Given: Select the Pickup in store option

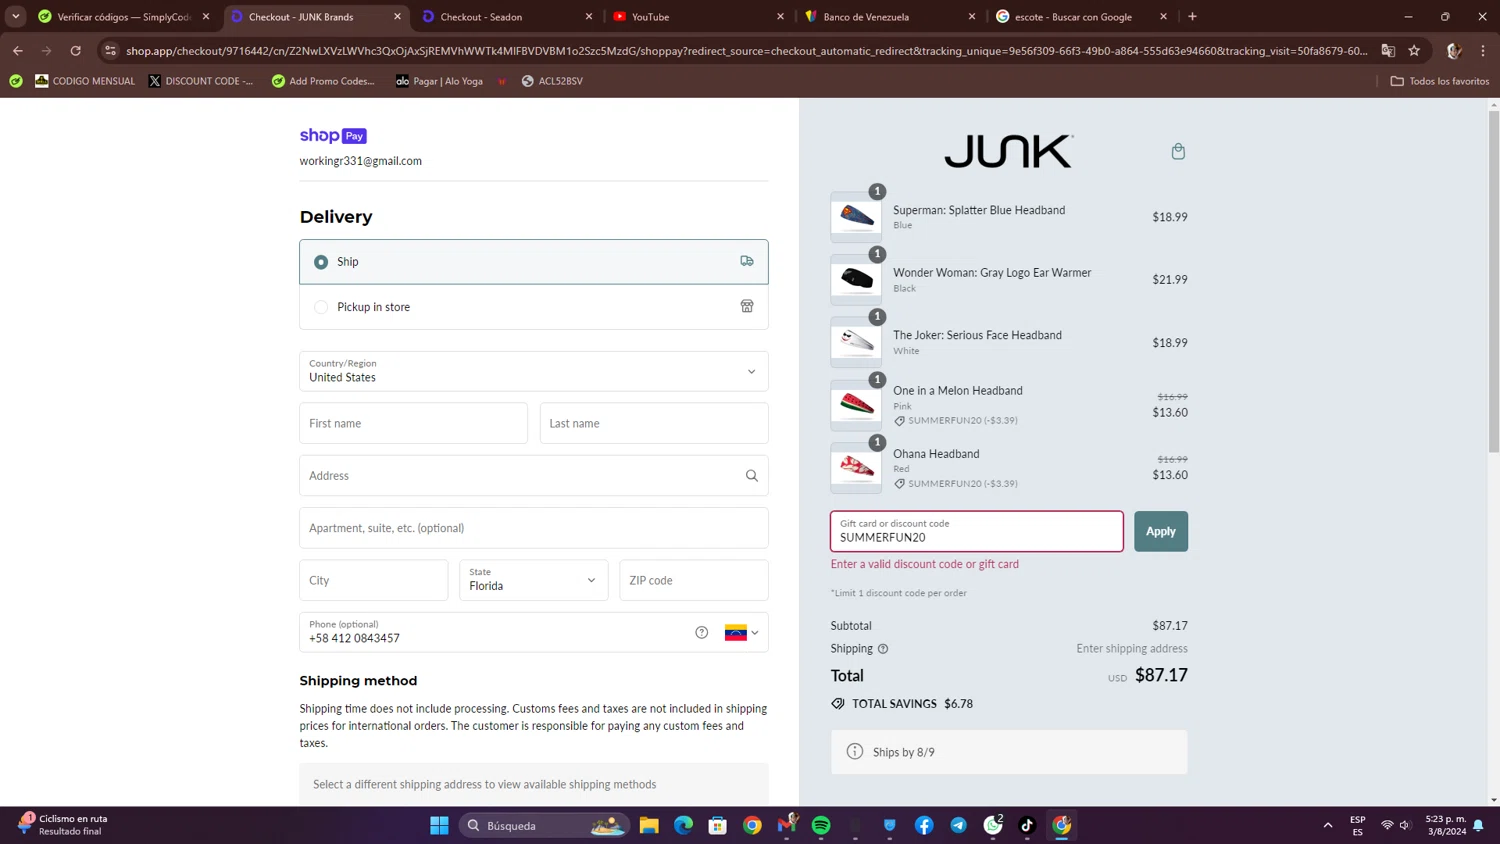Looking at the screenshot, I should coord(533,307).
